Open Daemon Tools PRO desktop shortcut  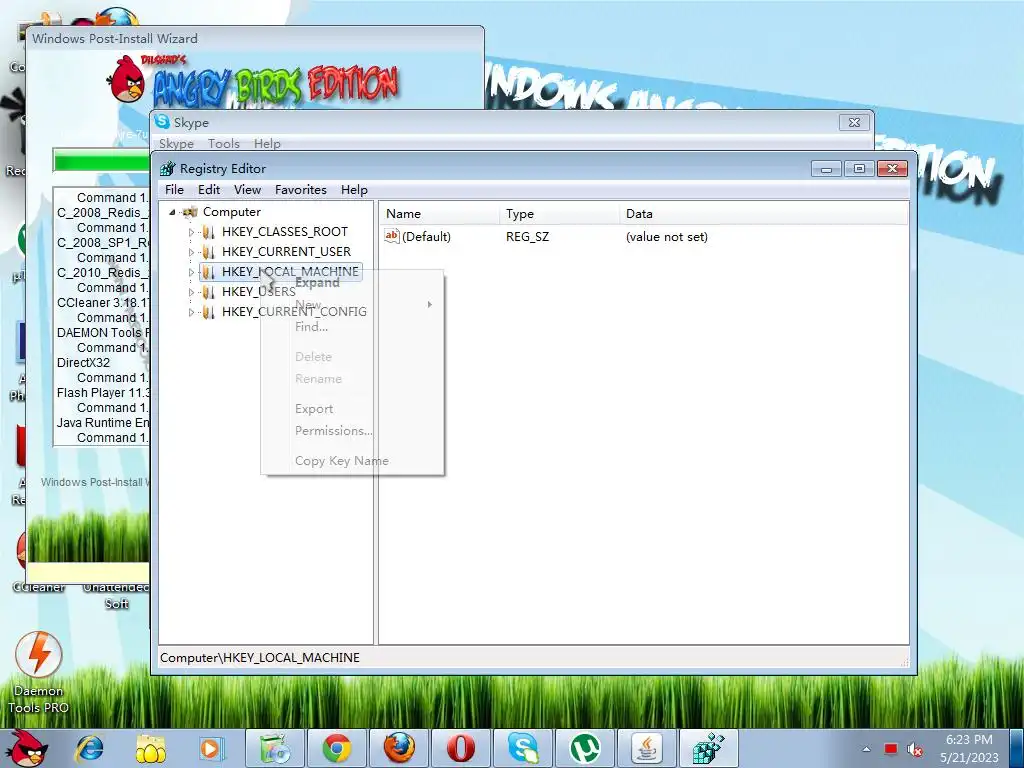pyautogui.click(x=38, y=673)
